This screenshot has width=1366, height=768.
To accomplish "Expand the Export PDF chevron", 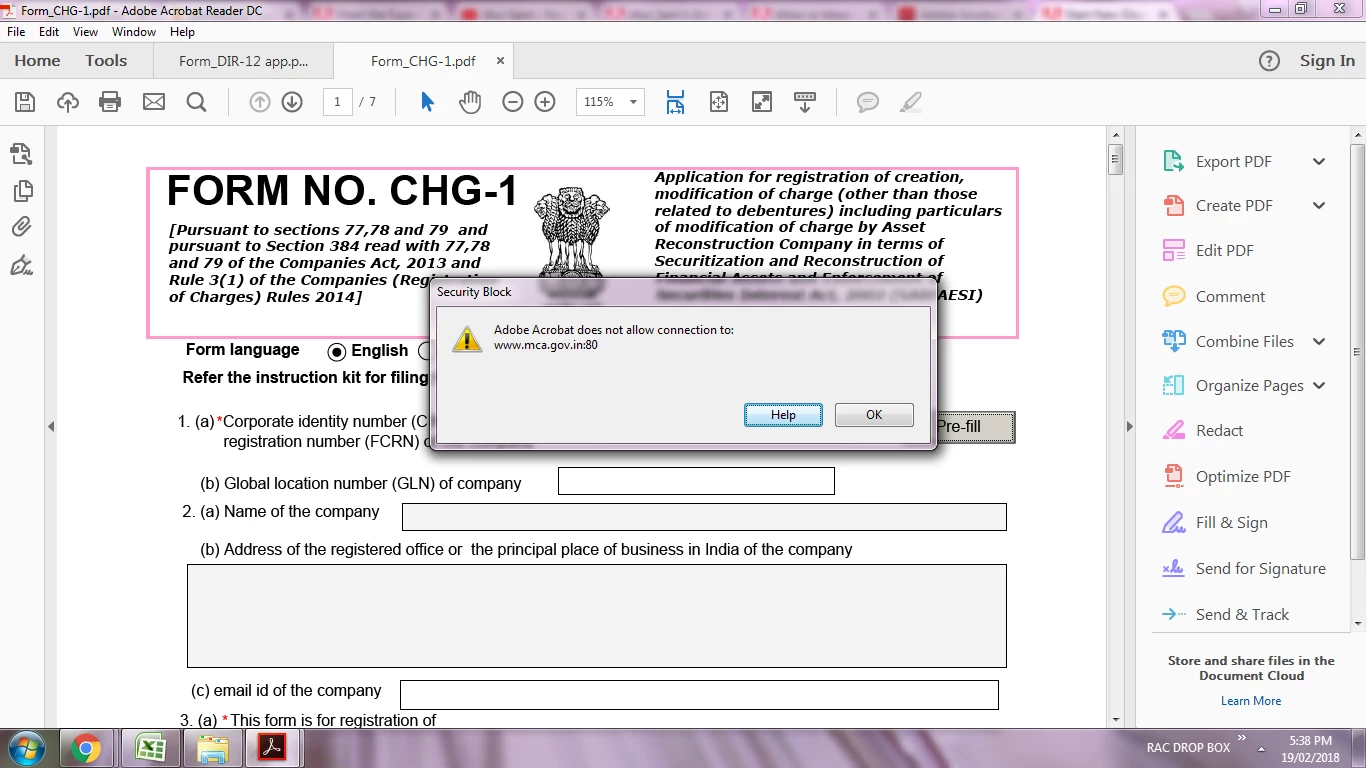I will point(1319,161).
